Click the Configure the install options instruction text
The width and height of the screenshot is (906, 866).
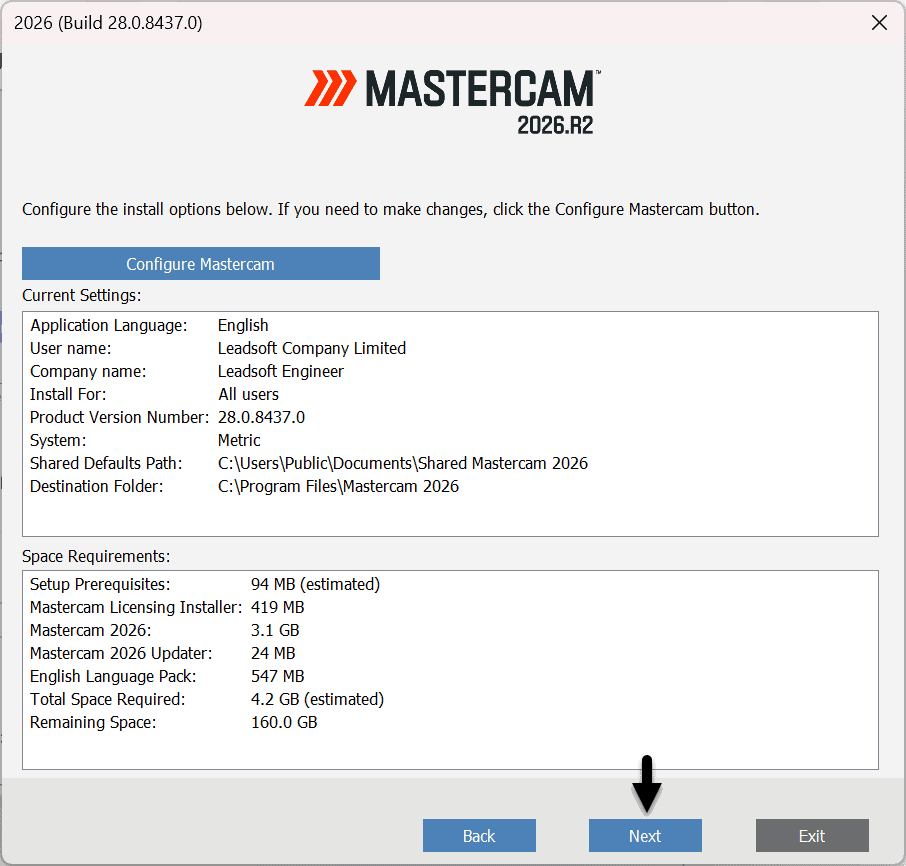[x=391, y=209]
